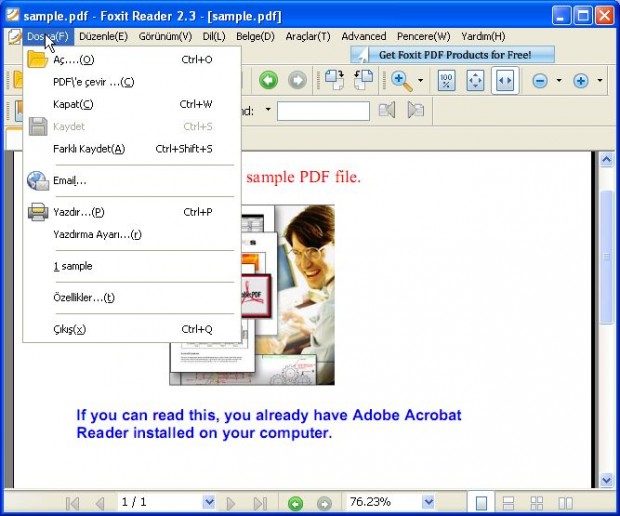Open the page number dropdown
620x516 pixels.
coord(209,503)
